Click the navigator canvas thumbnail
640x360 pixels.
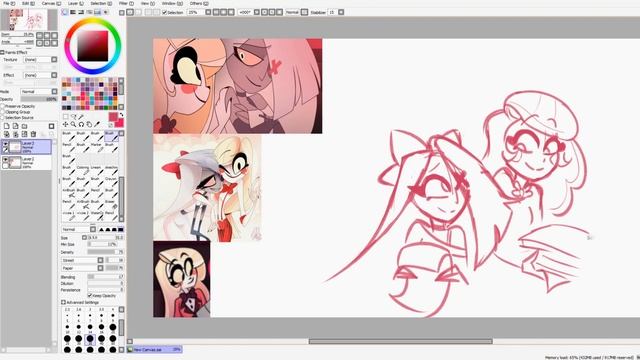pos(29,20)
